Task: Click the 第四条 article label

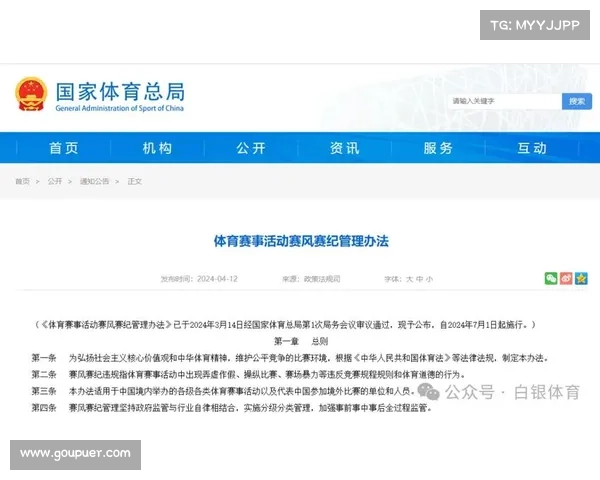Action: tap(44, 408)
